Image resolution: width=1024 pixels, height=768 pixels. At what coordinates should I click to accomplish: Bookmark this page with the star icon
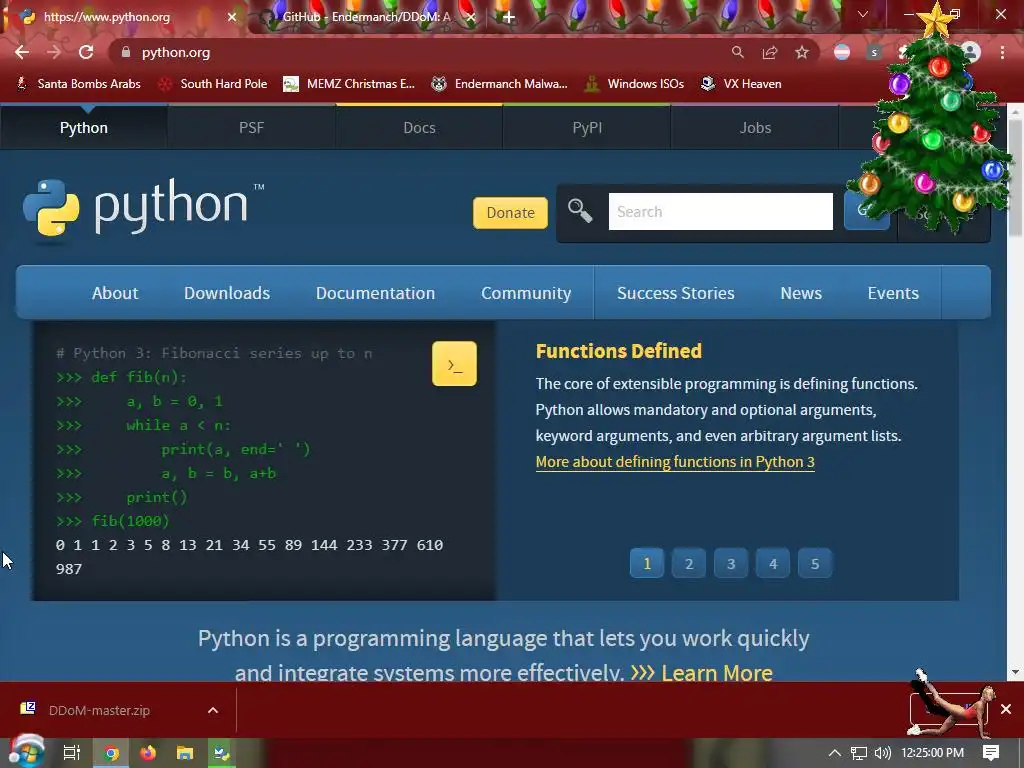point(802,52)
